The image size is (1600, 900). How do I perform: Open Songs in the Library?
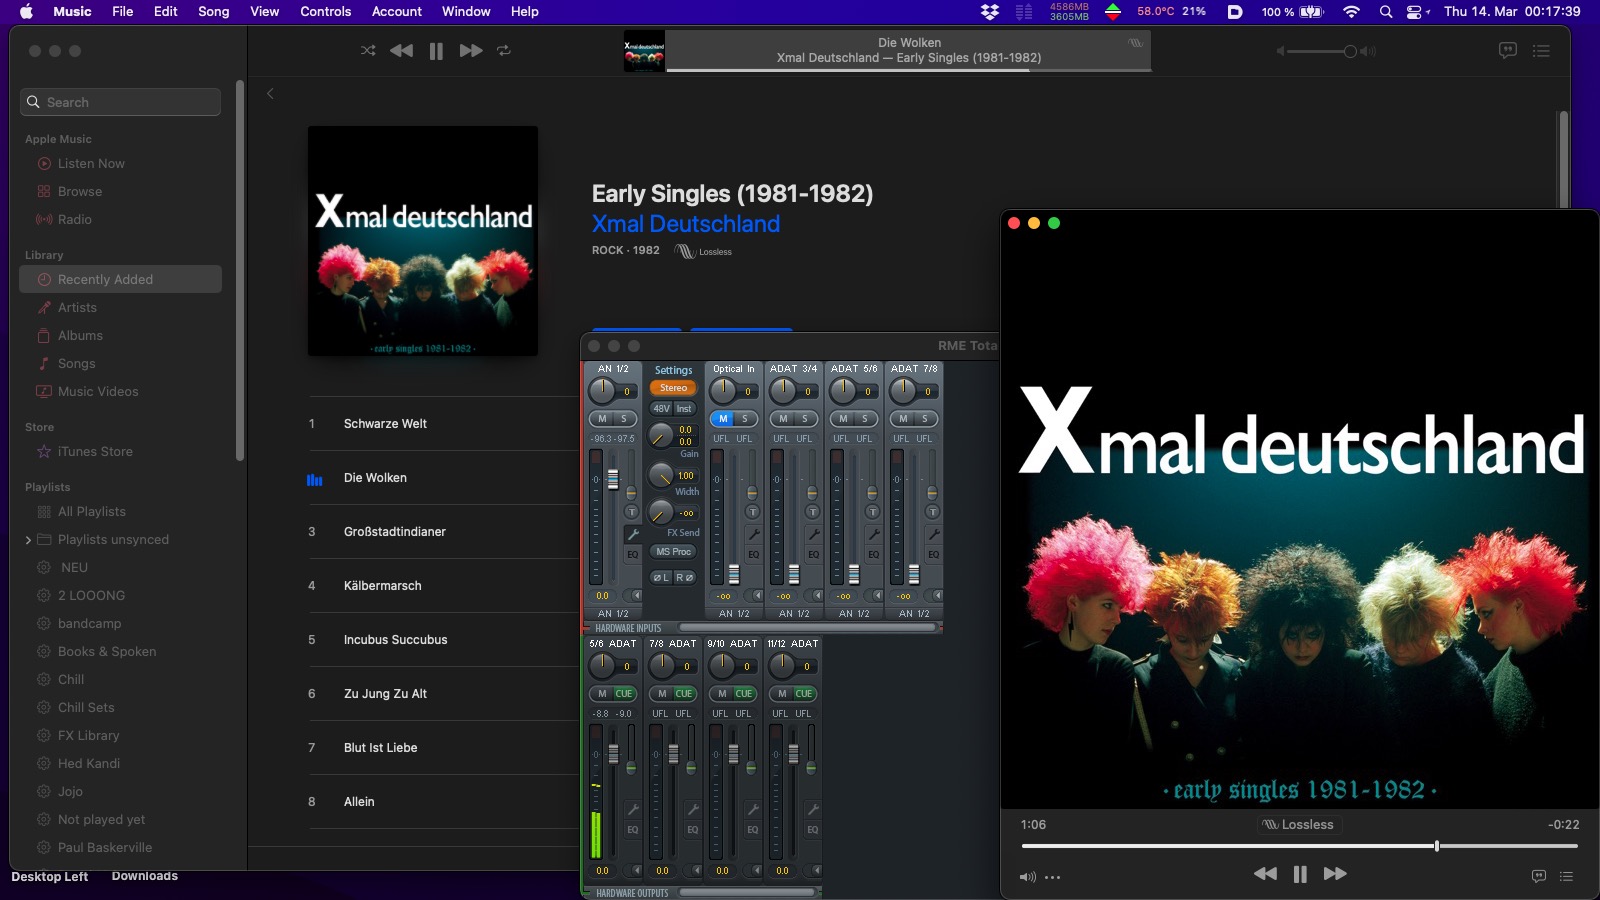click(x=76, y=363)
